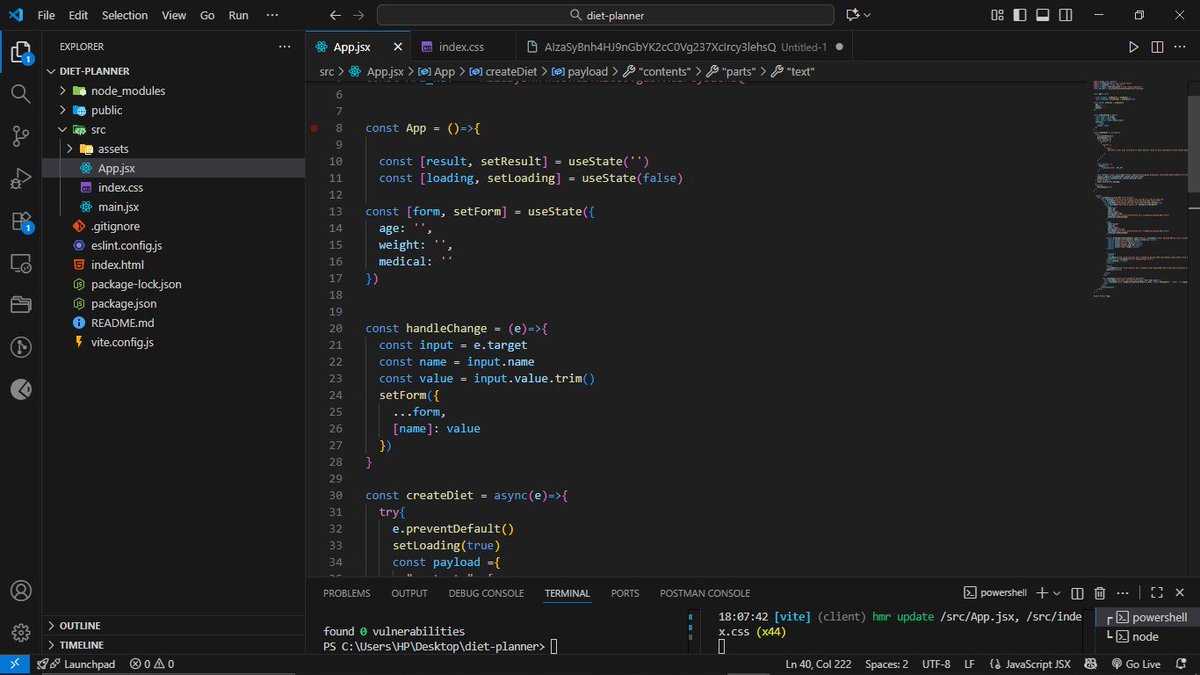The image size is (1200, 675).
Task: Open the terminal panel ellipsis menu
Action: coord(1123,593)
